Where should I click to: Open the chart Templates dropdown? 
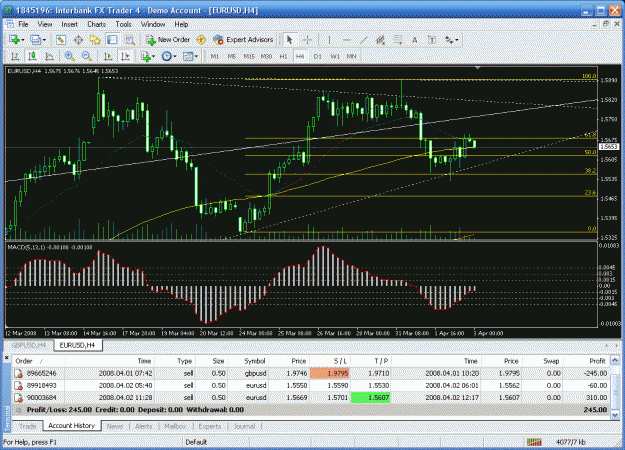click(190, 57)
